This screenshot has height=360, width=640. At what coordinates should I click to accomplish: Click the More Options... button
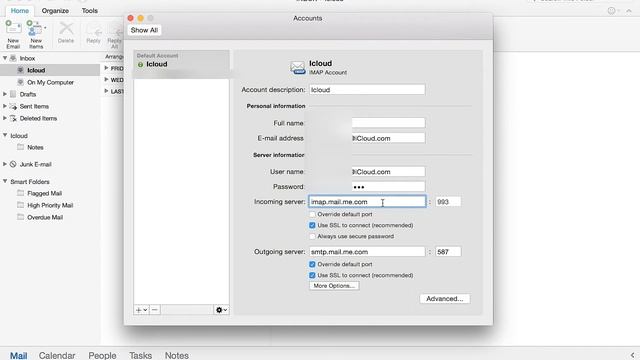click(x=334, y=286)
